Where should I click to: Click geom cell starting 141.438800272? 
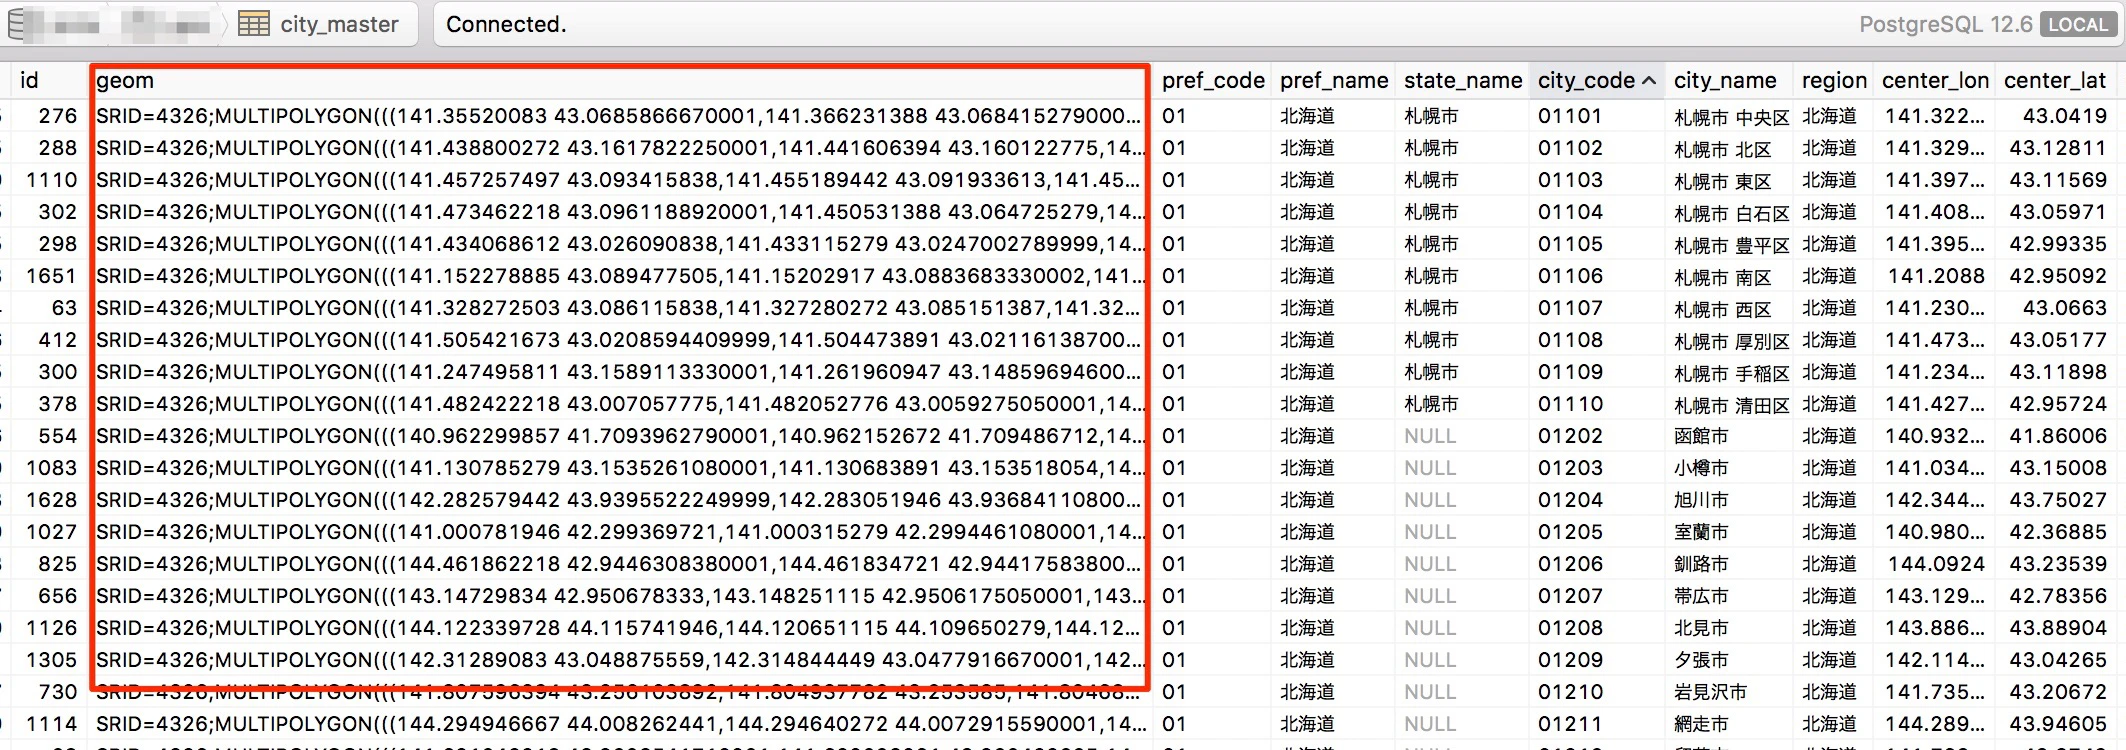(x=619, y=148)
